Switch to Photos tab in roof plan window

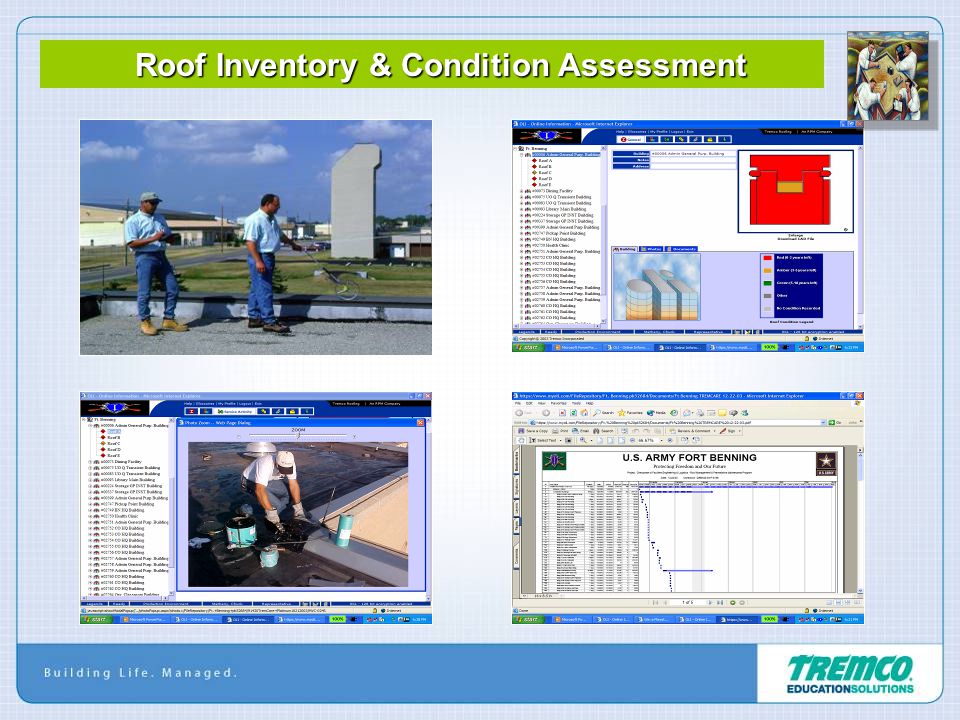point(651,249)
